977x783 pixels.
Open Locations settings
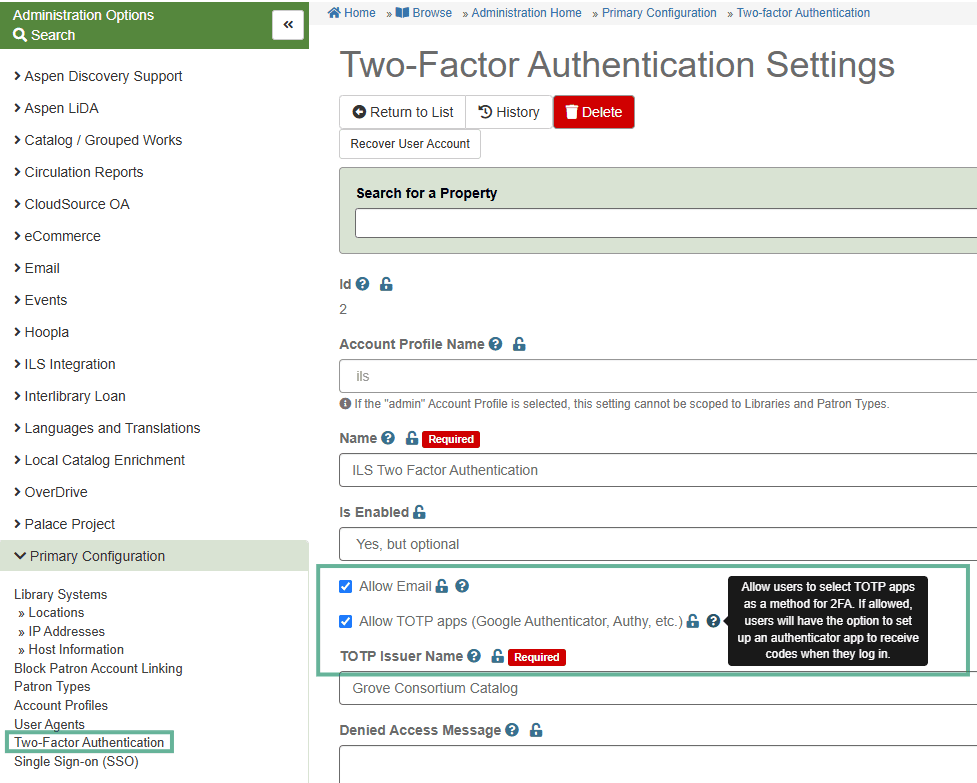(x=56, y=612)
